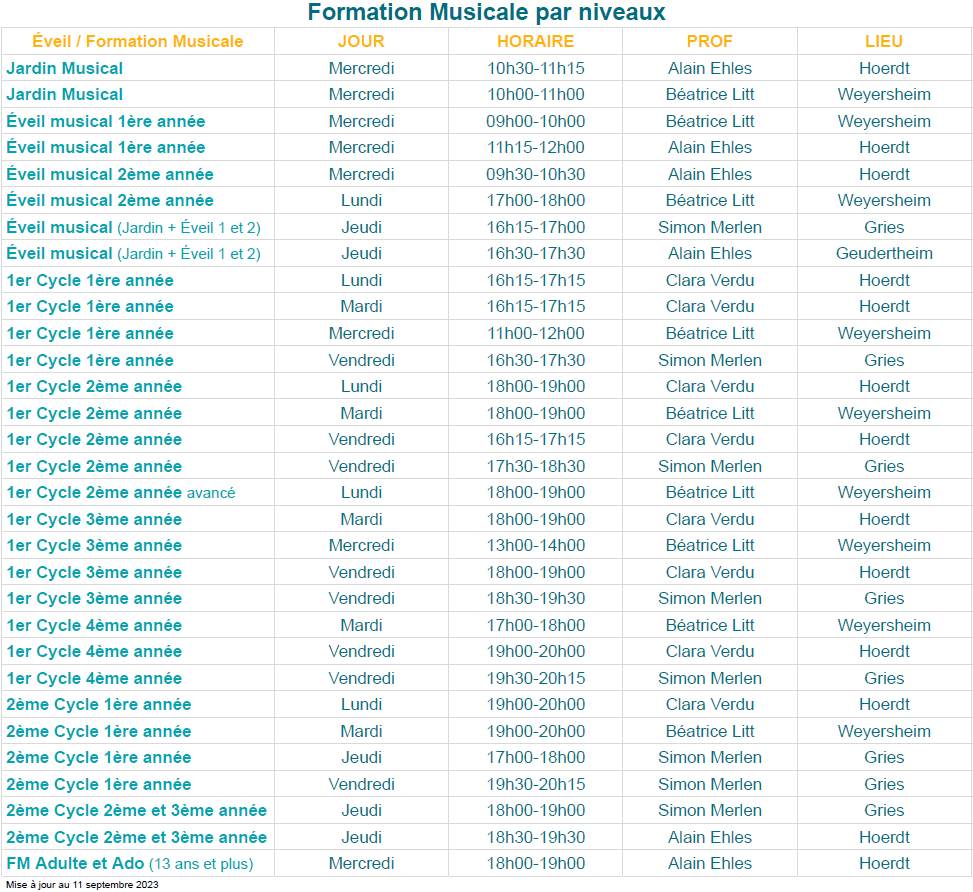Select Alain Ehles in the 18h30-19h30 row
Image resolution: width=973 pixels, height=892 pixels.
710,837
